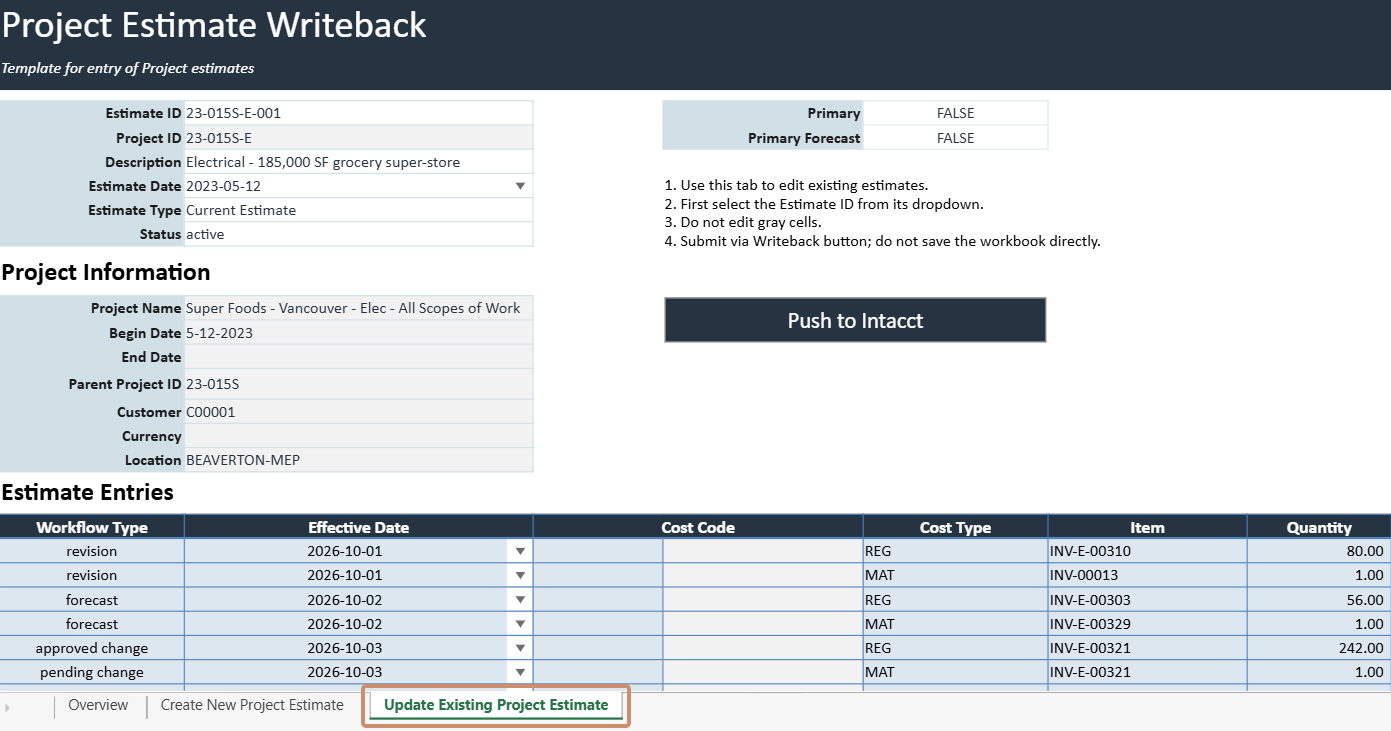The height and width of the screenshot is (731, 1391).
Task: Click the Push to Intacct button
Action: point(855,320)
